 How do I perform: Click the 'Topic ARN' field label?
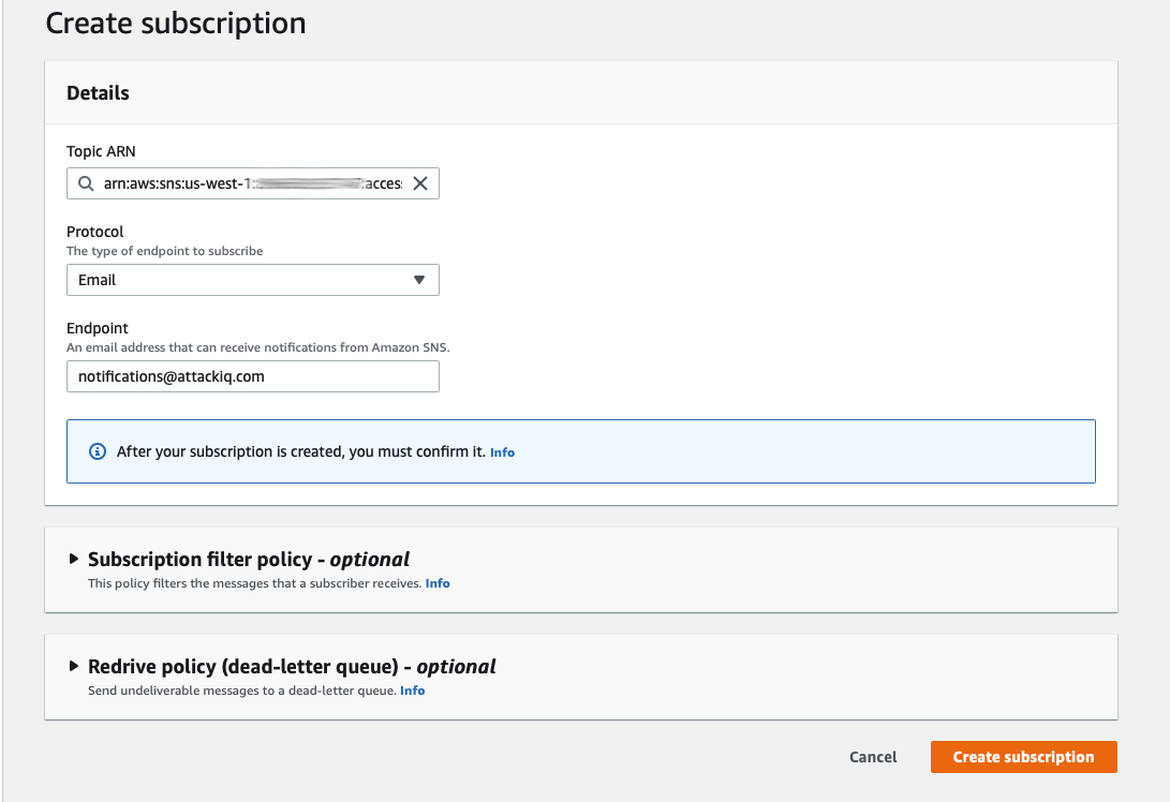(x=101, y=151)
